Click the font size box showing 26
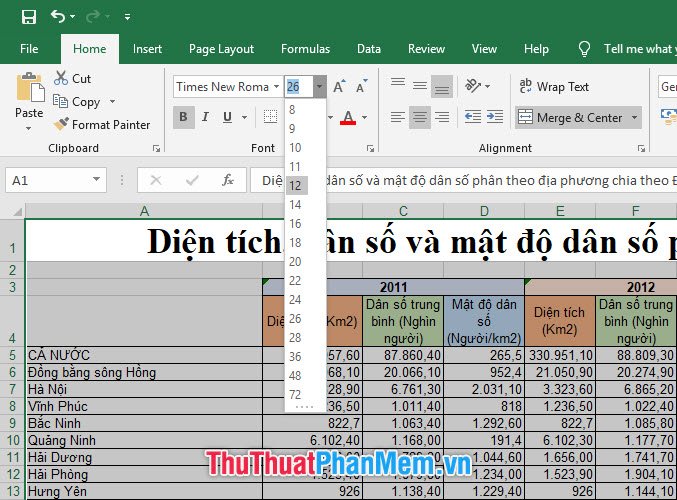This screenshot has width=677, height=500. (x=298, y=87)
